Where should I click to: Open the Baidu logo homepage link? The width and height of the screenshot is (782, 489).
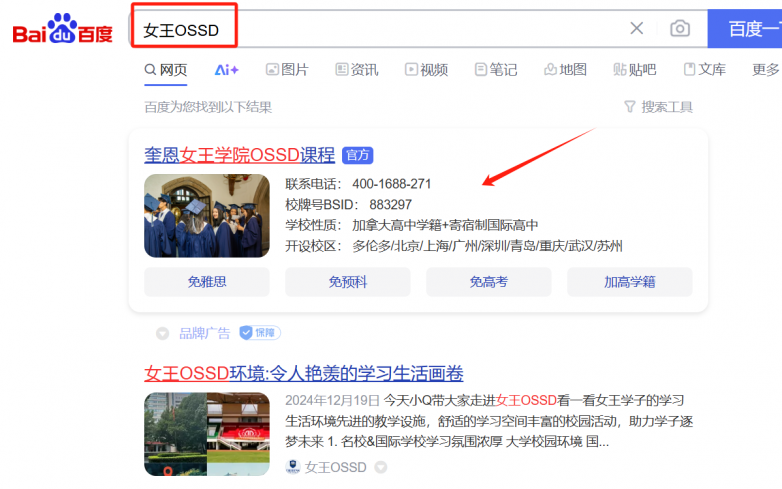(63, 29)
